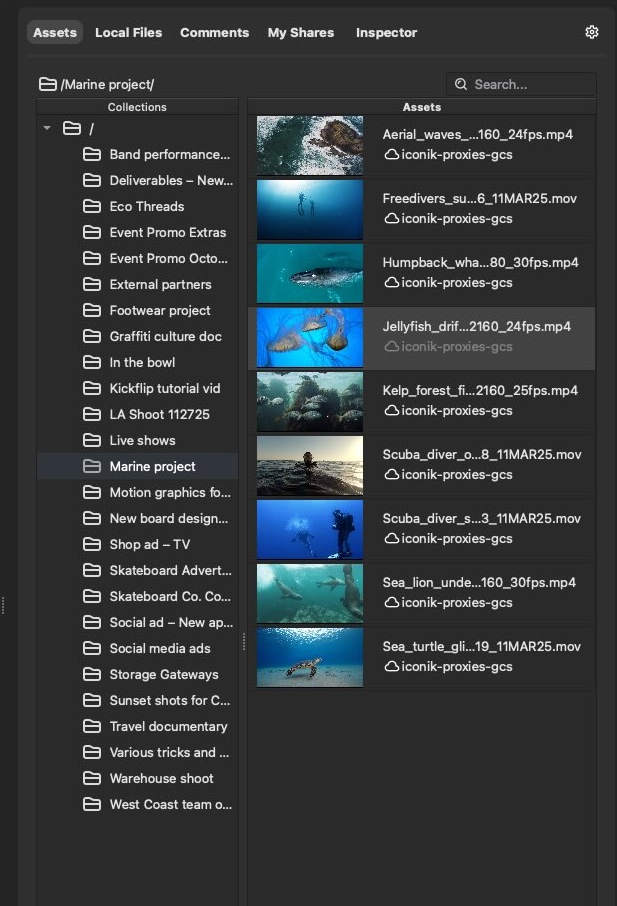Image resolution: width=617 pixels, height=906 pixels.
Task: Click the Freedivers asset filename
Action: click(x=479, y=199)
